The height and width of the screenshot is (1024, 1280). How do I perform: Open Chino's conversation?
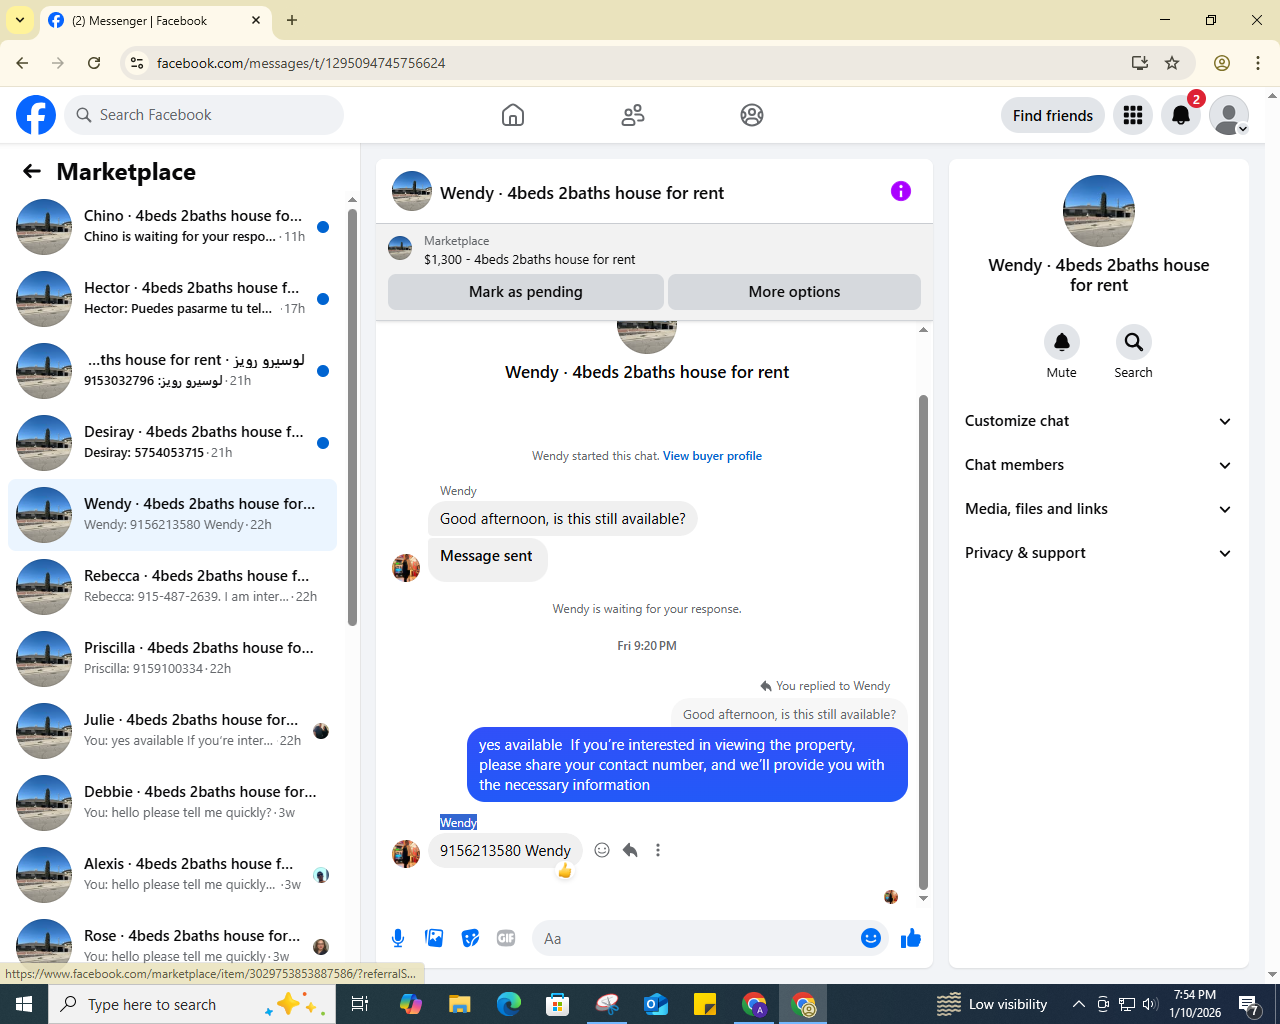coord(172,226)
